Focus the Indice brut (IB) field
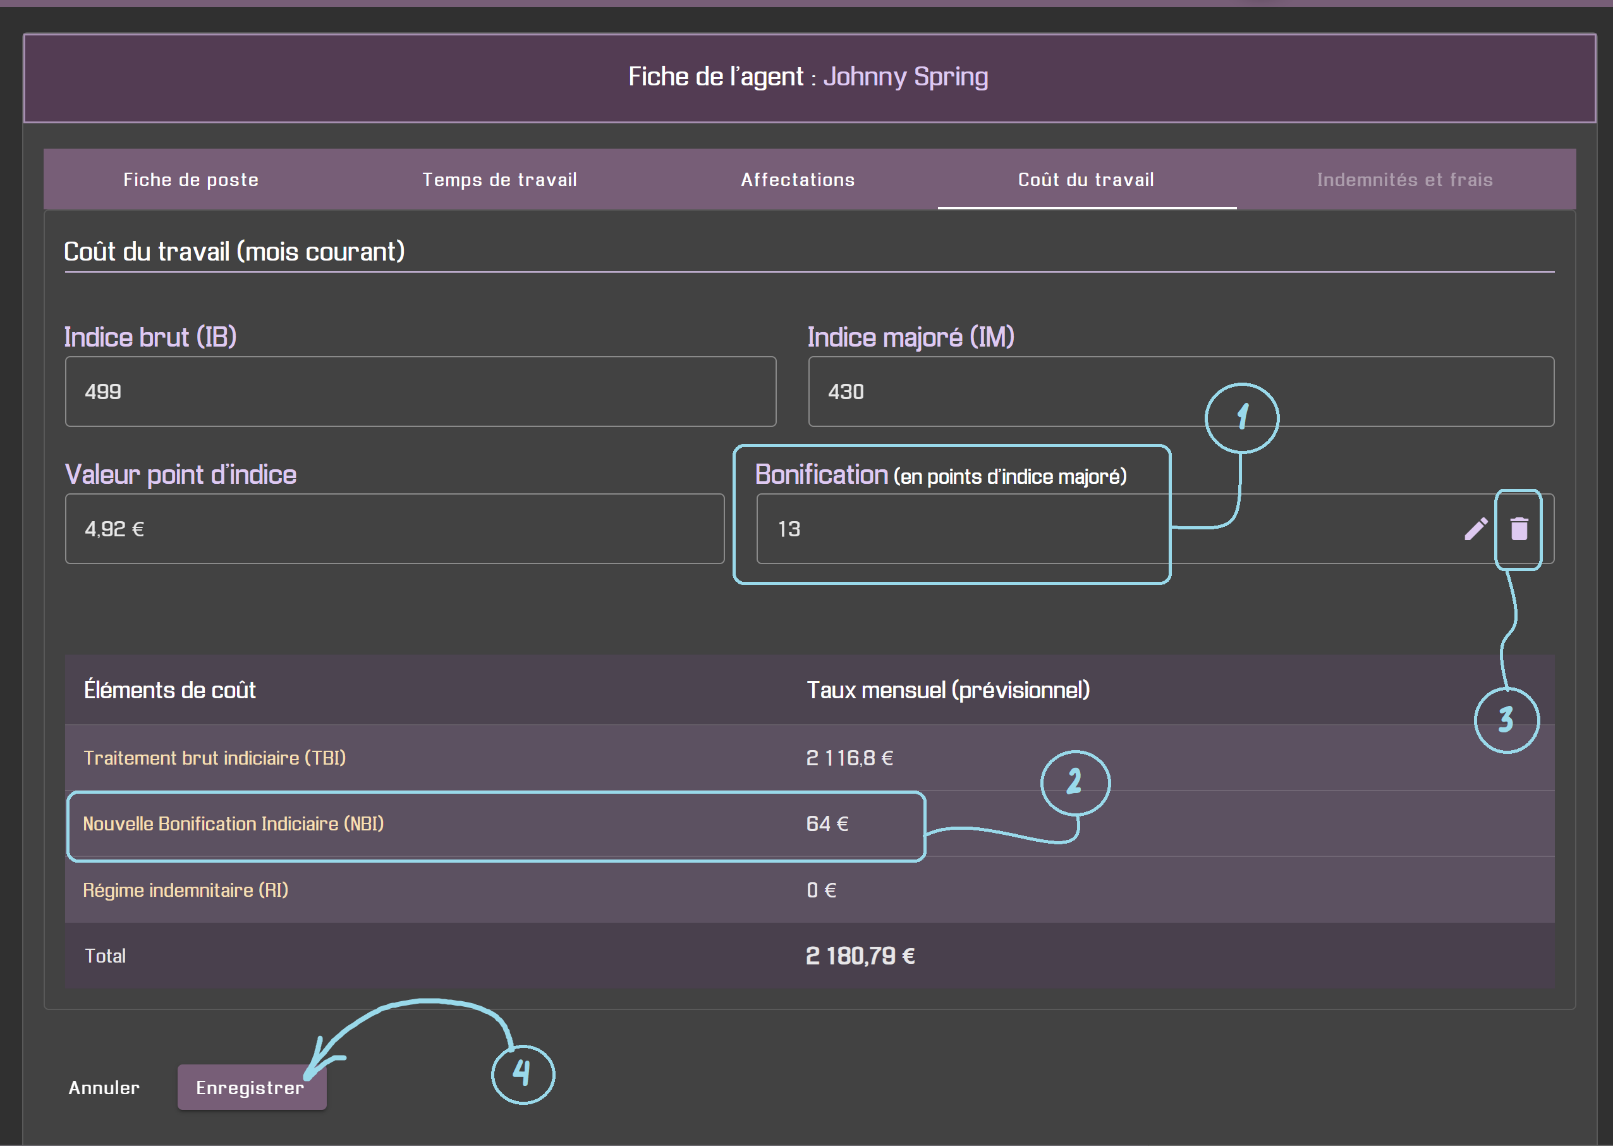The height and width of the screenshot is (1146, 1613). 420,392
